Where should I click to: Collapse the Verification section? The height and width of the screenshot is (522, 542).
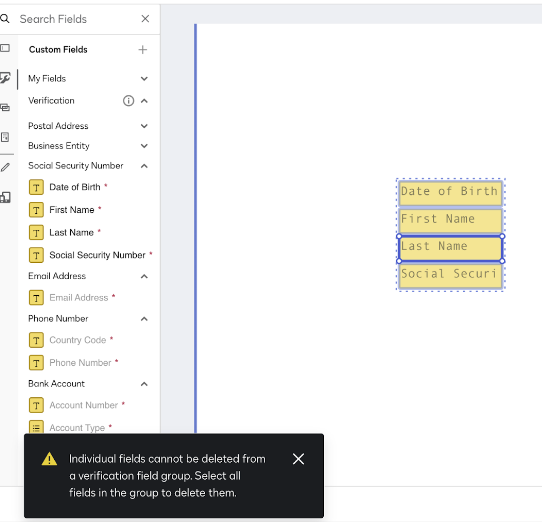tap(144, 101)
